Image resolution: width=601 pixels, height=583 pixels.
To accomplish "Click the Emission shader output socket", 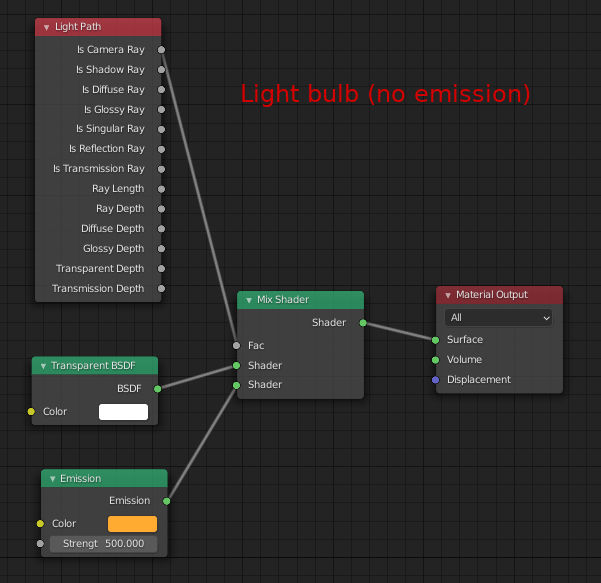I will 166,501.
